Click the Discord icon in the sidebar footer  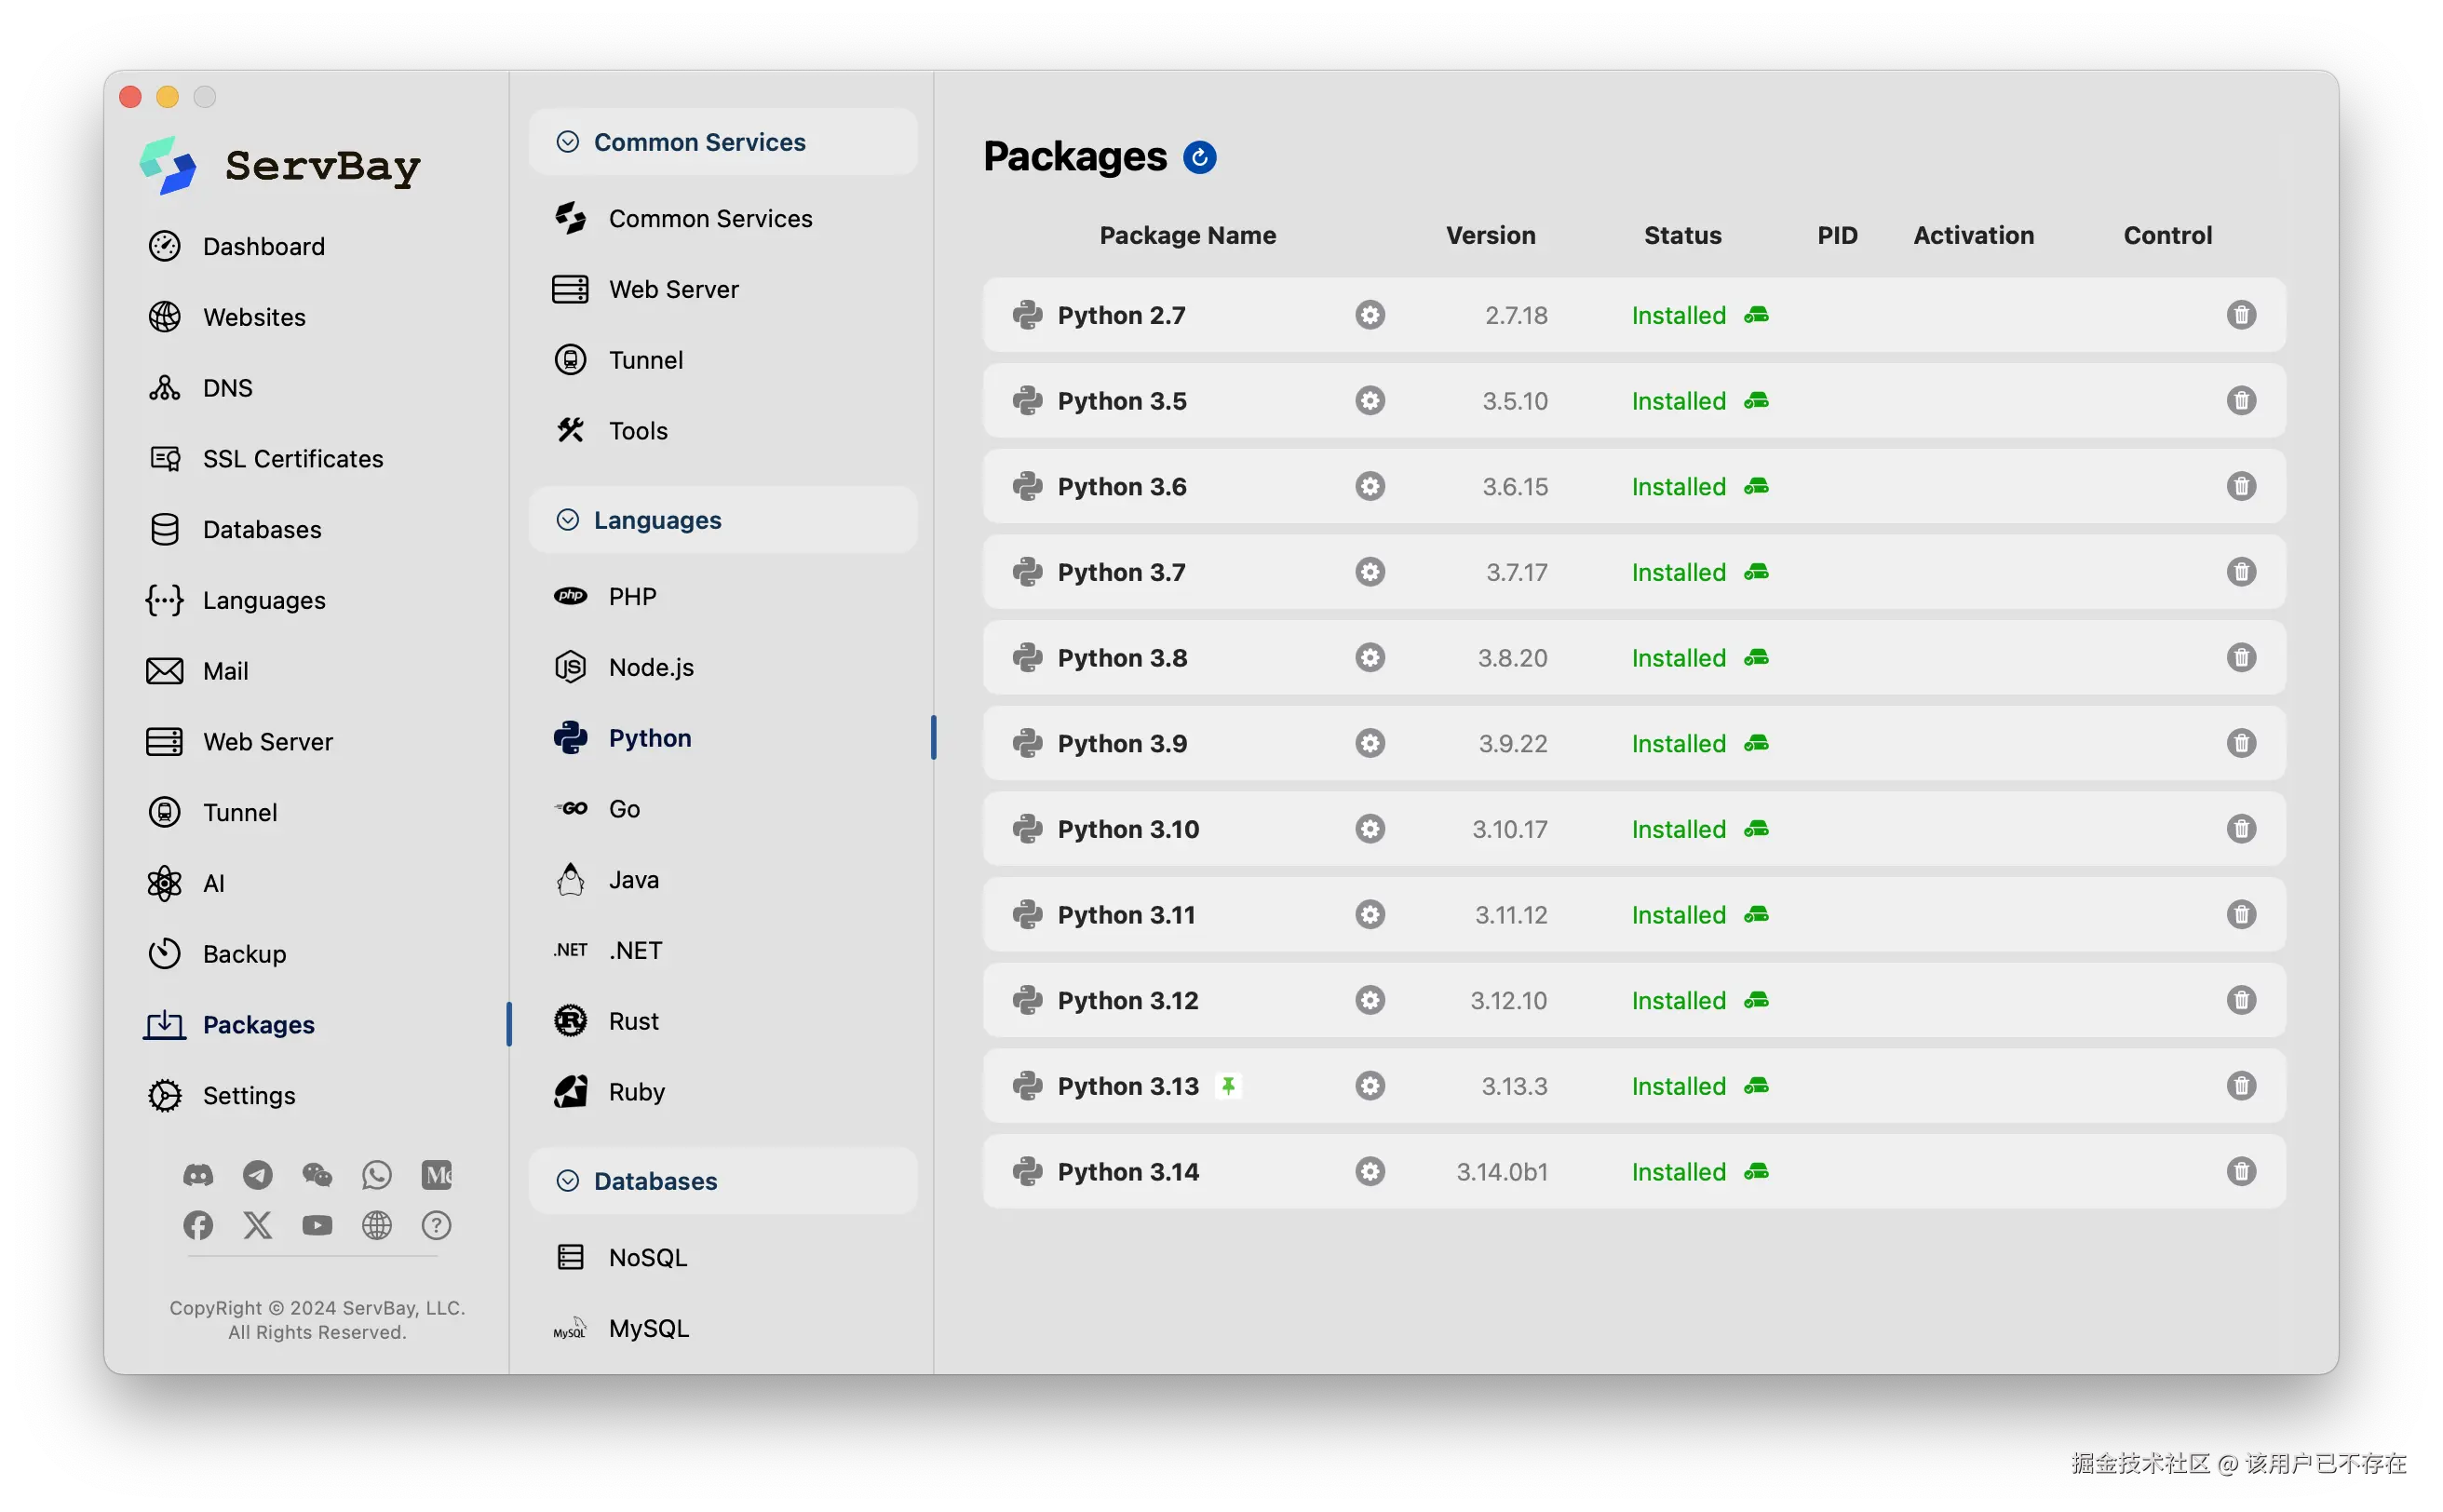pyautogui.click(x=198, y=1175)
